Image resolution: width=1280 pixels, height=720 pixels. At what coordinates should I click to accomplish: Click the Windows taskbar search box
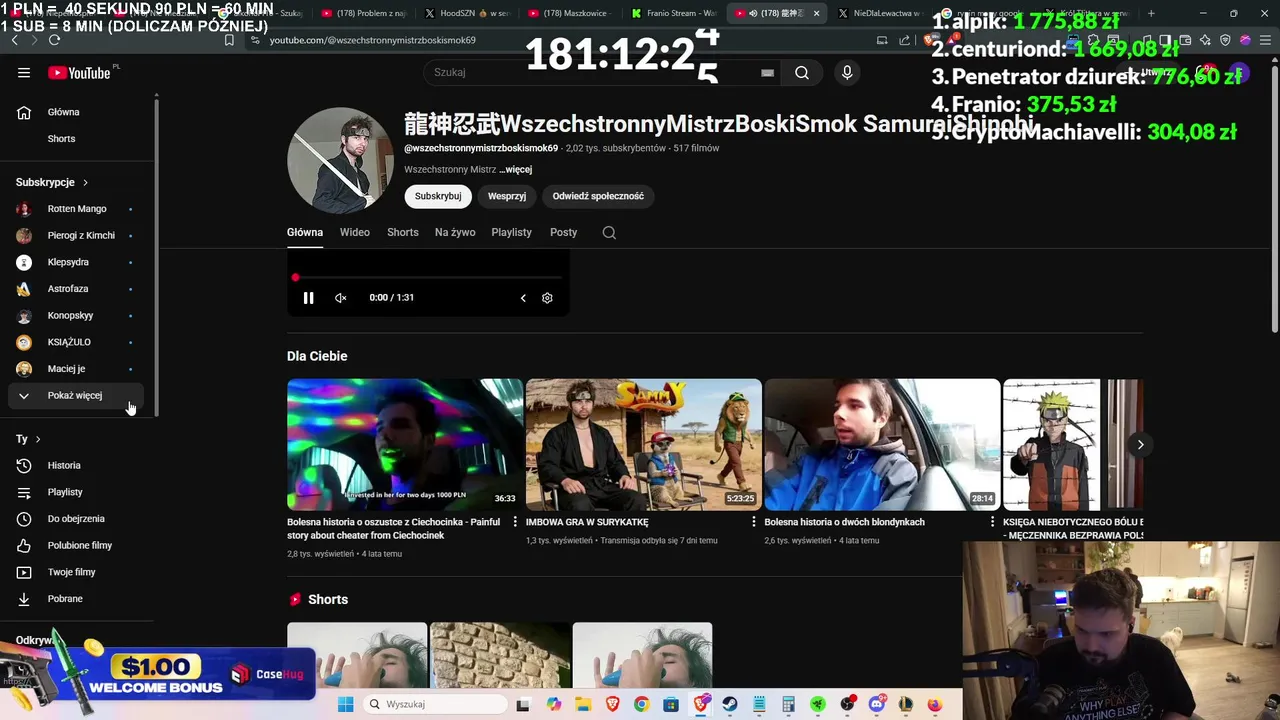[435, 704]
